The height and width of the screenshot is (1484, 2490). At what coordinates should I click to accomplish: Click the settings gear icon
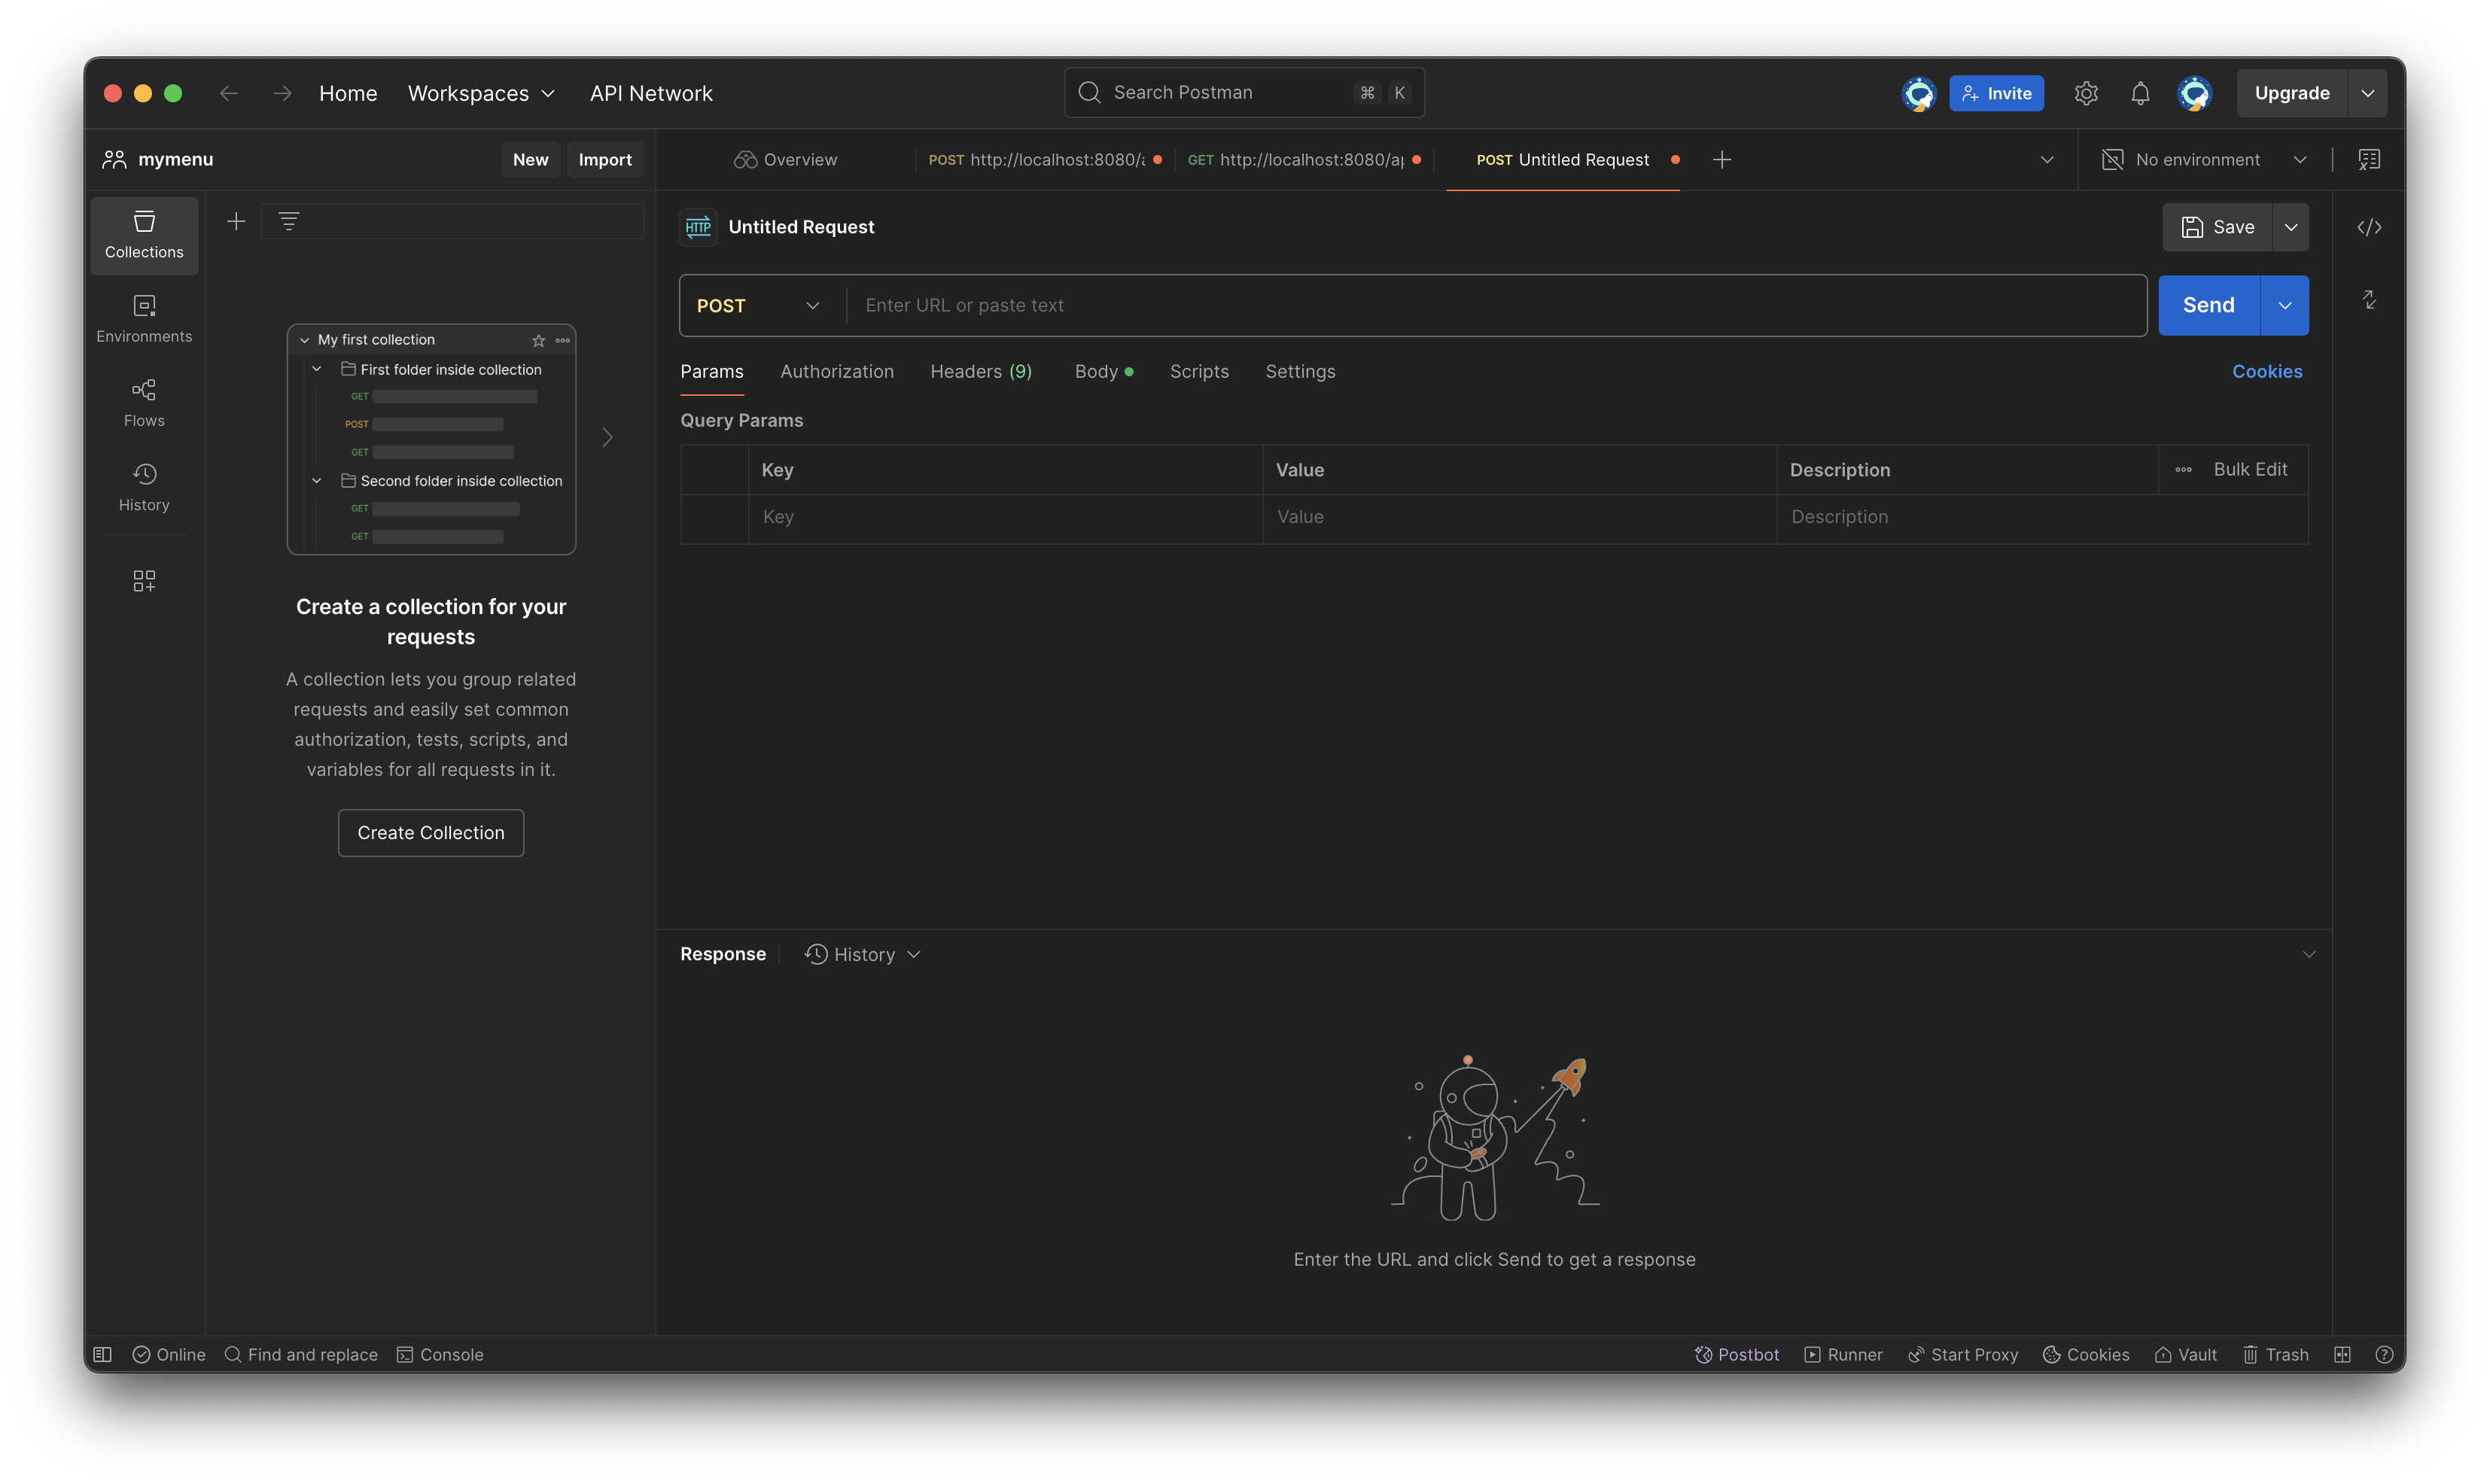[x=2085, y=93]
